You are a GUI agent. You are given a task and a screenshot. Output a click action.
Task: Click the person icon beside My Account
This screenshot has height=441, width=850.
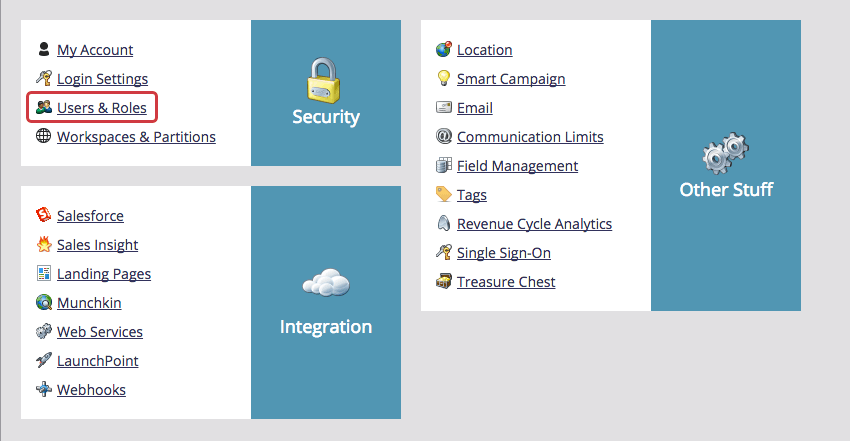tap(43, 49)
